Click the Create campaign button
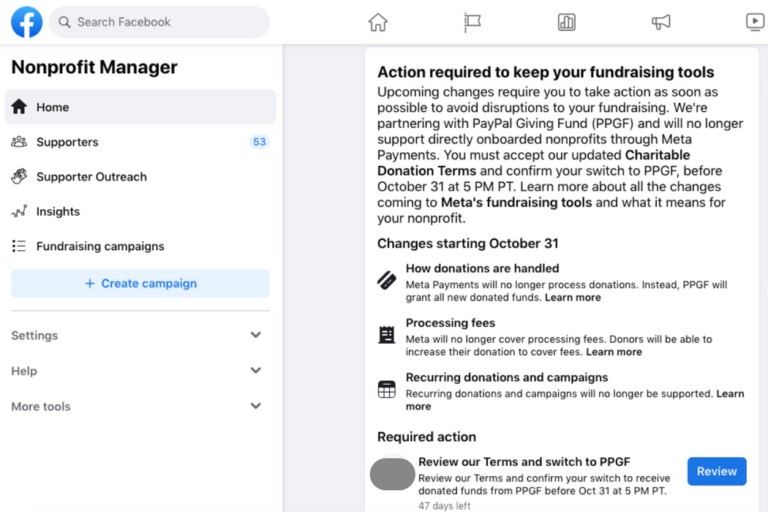Viewport: 768px width, 512px height. click(x=140, y=283)
